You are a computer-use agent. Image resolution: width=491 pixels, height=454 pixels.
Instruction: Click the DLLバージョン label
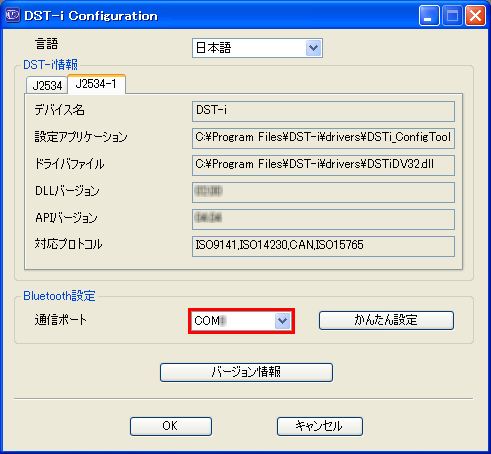pyautogui.click(x=67, y=191)
